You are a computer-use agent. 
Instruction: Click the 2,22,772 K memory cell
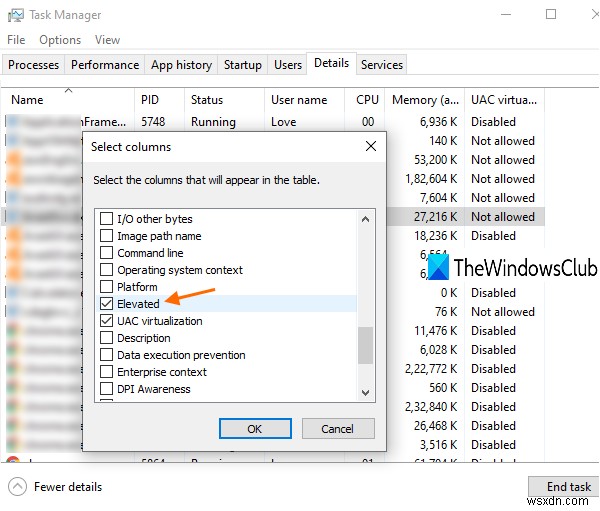point(431,369)
